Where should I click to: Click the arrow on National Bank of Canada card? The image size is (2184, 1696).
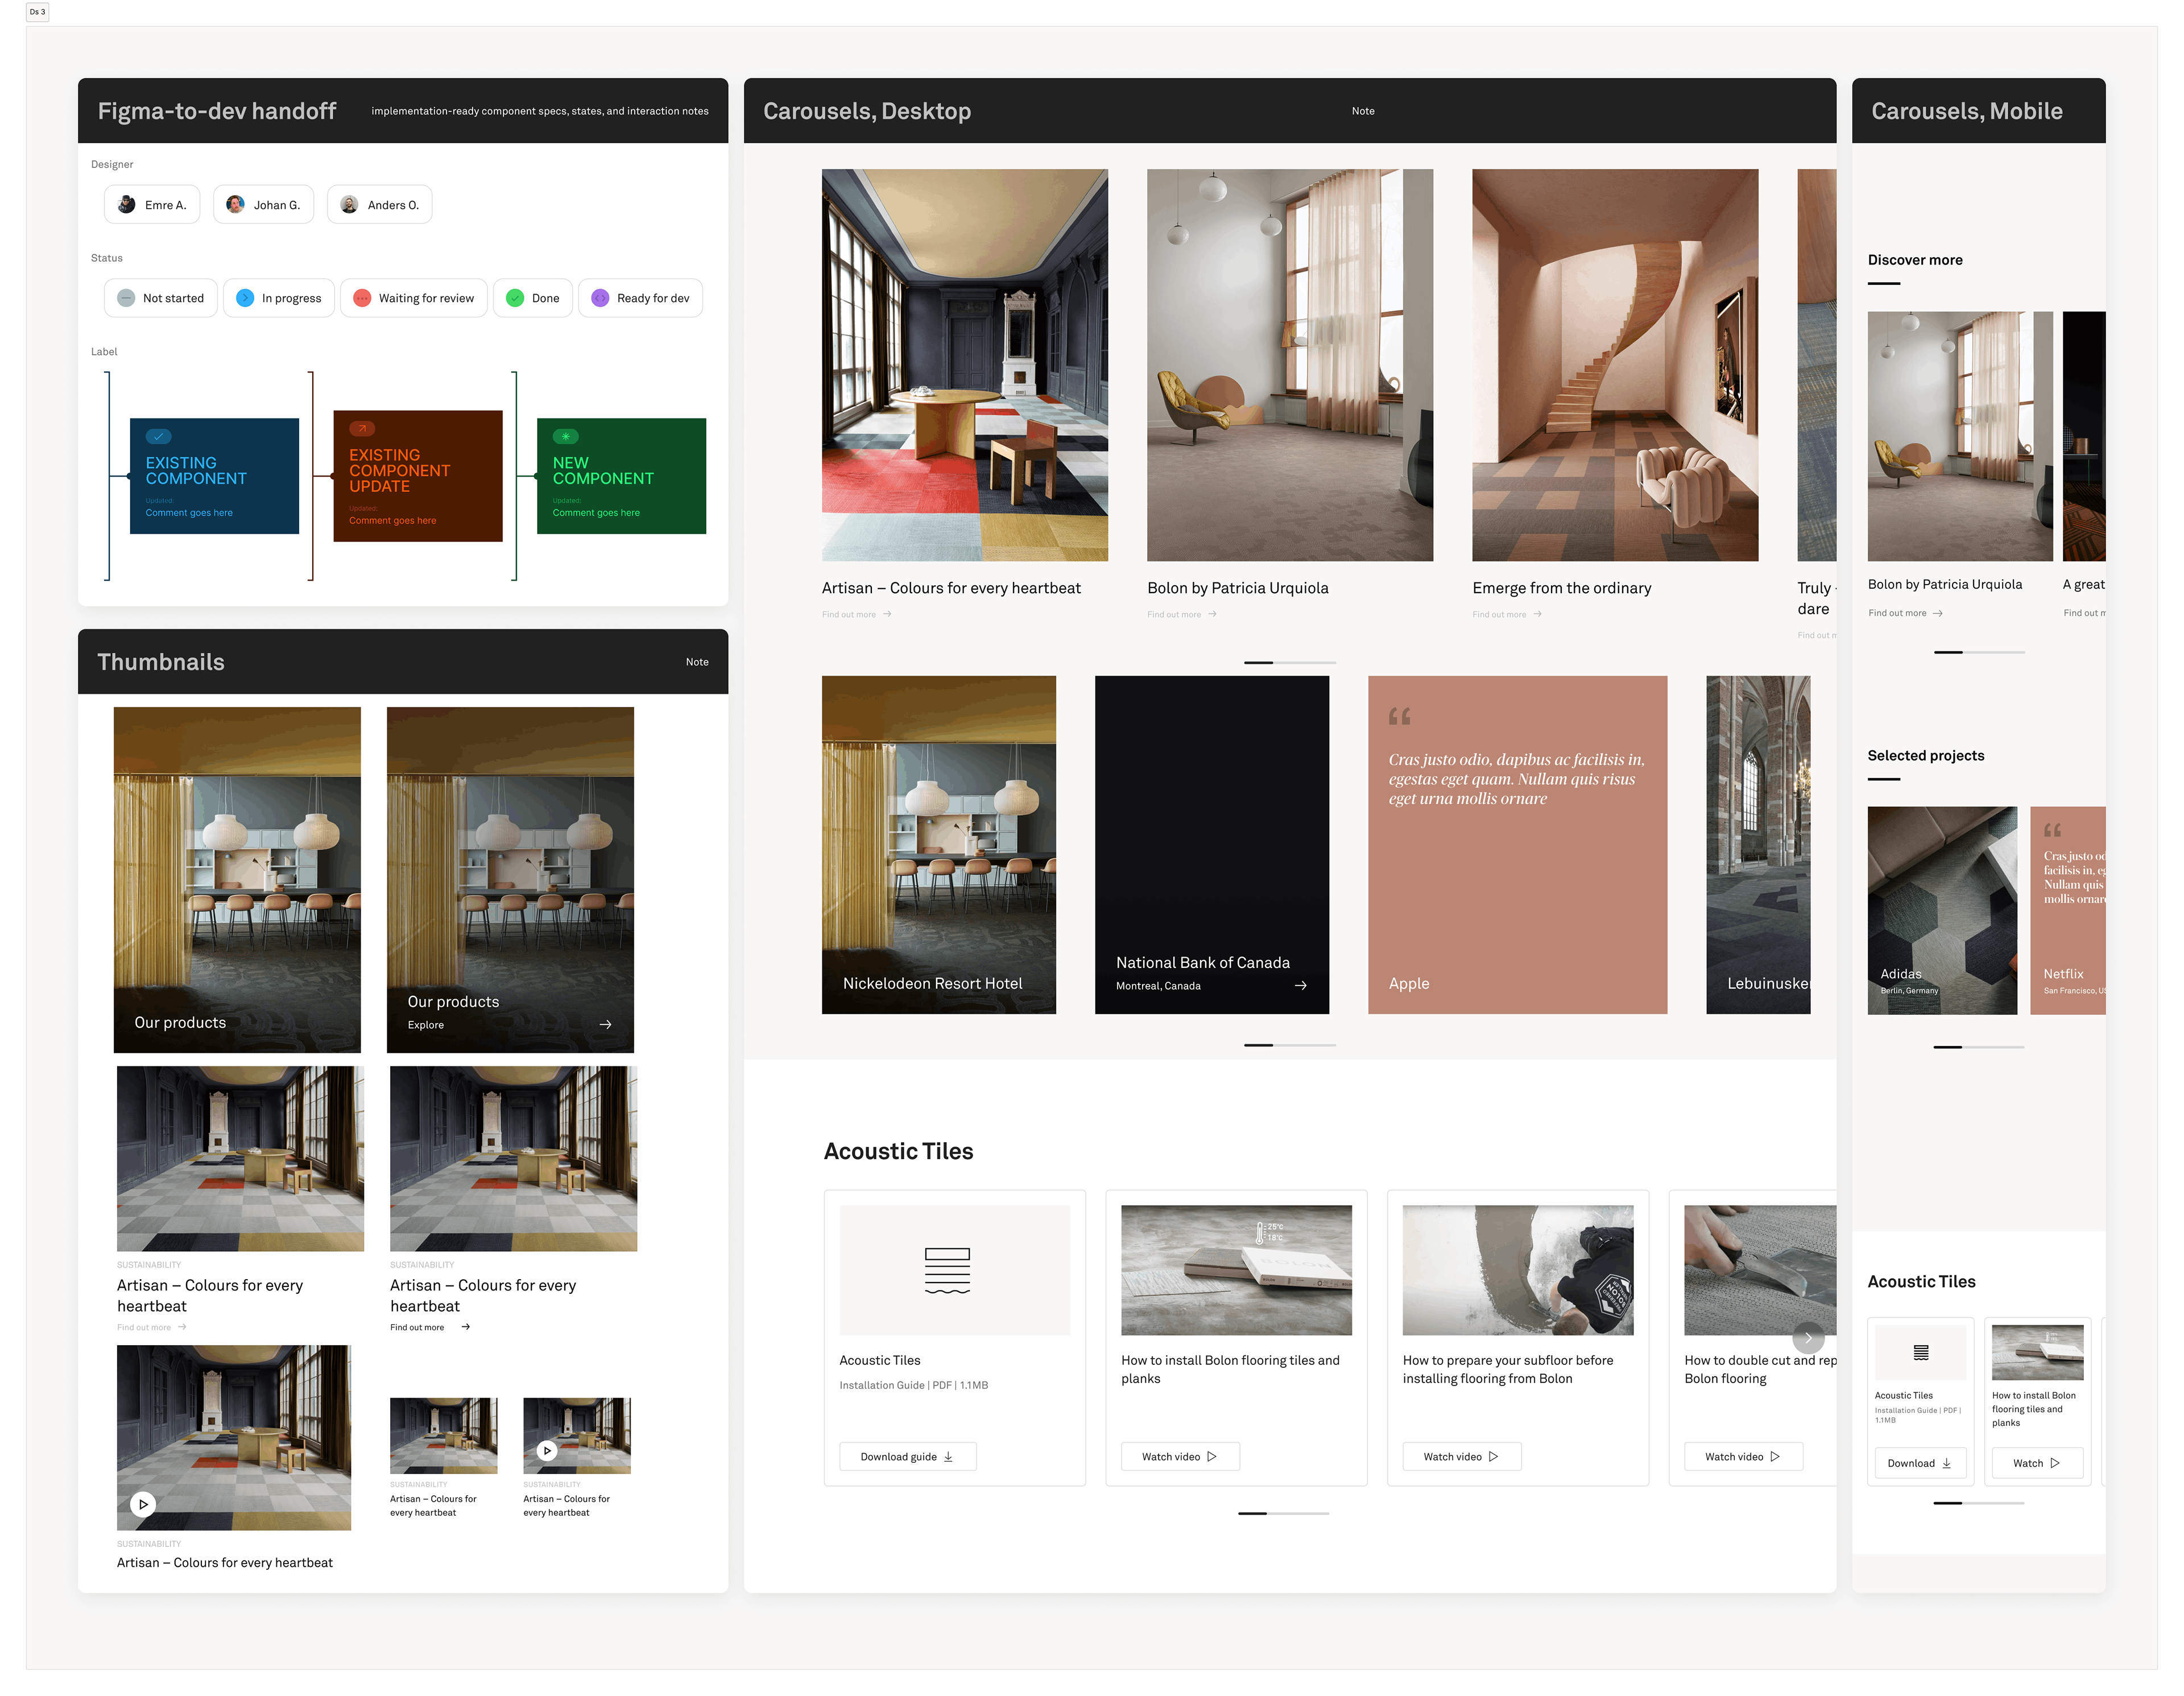(1300, 986)
